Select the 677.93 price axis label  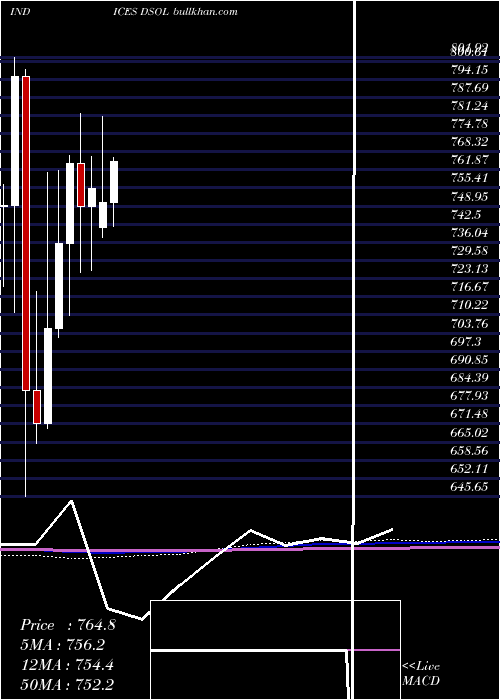pyautogui.click(x=470, y=396)
